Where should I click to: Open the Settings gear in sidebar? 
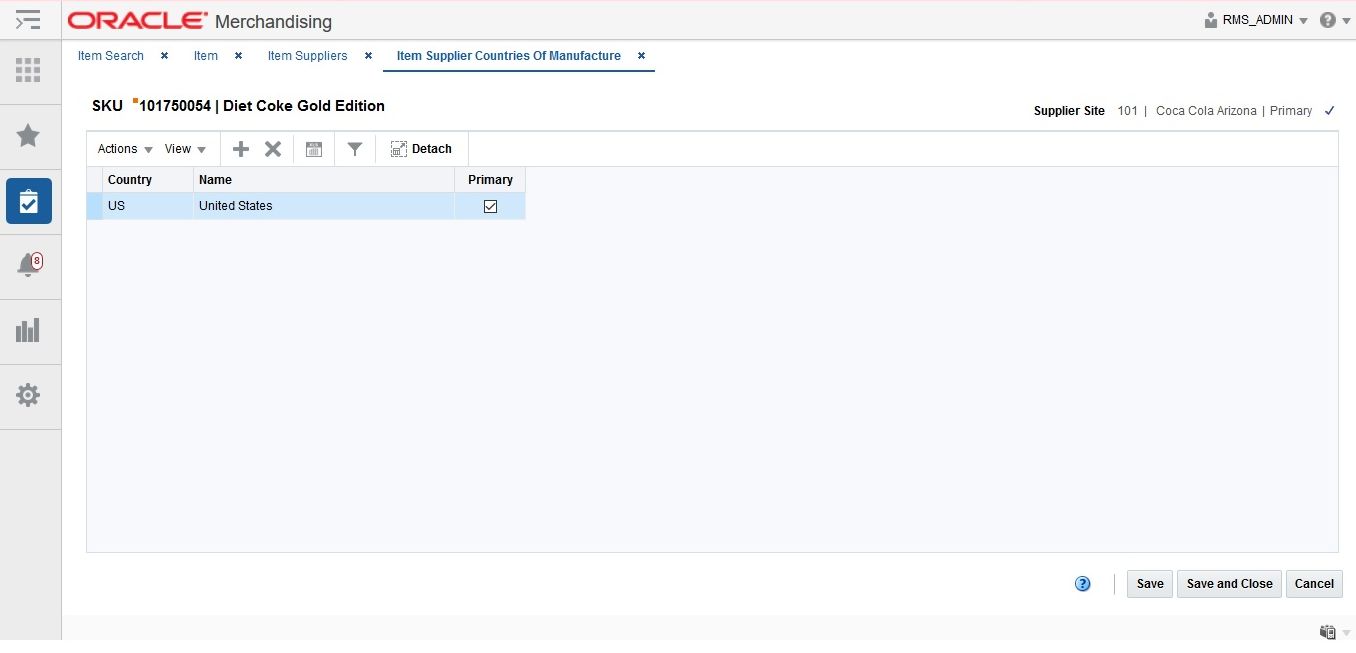pos(28,395)
